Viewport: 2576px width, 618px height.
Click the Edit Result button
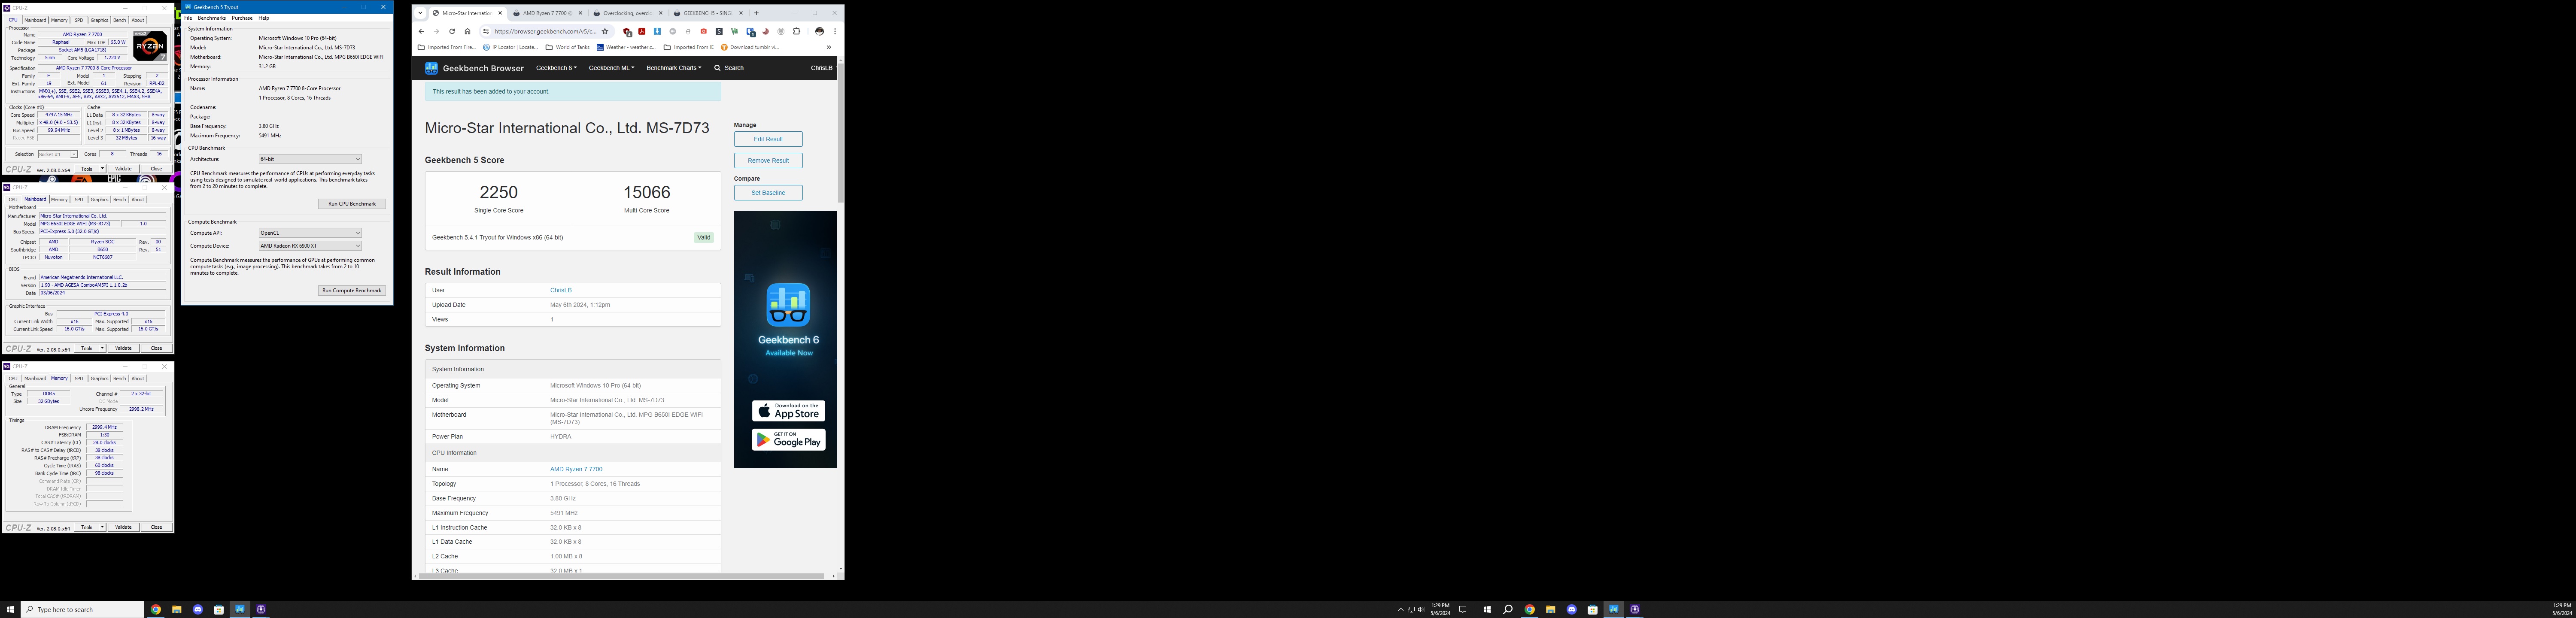(x=768, y=139)
